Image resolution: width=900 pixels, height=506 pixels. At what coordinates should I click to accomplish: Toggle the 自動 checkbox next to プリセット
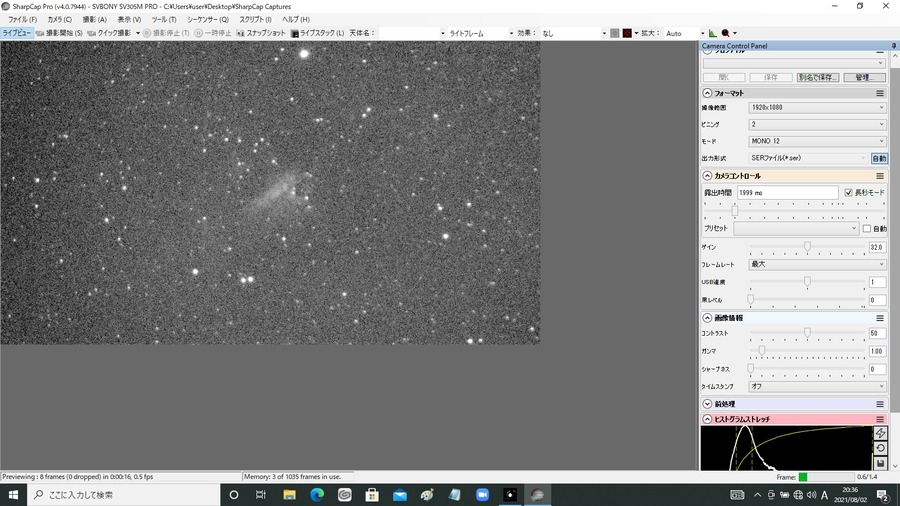tap(867, 229)
